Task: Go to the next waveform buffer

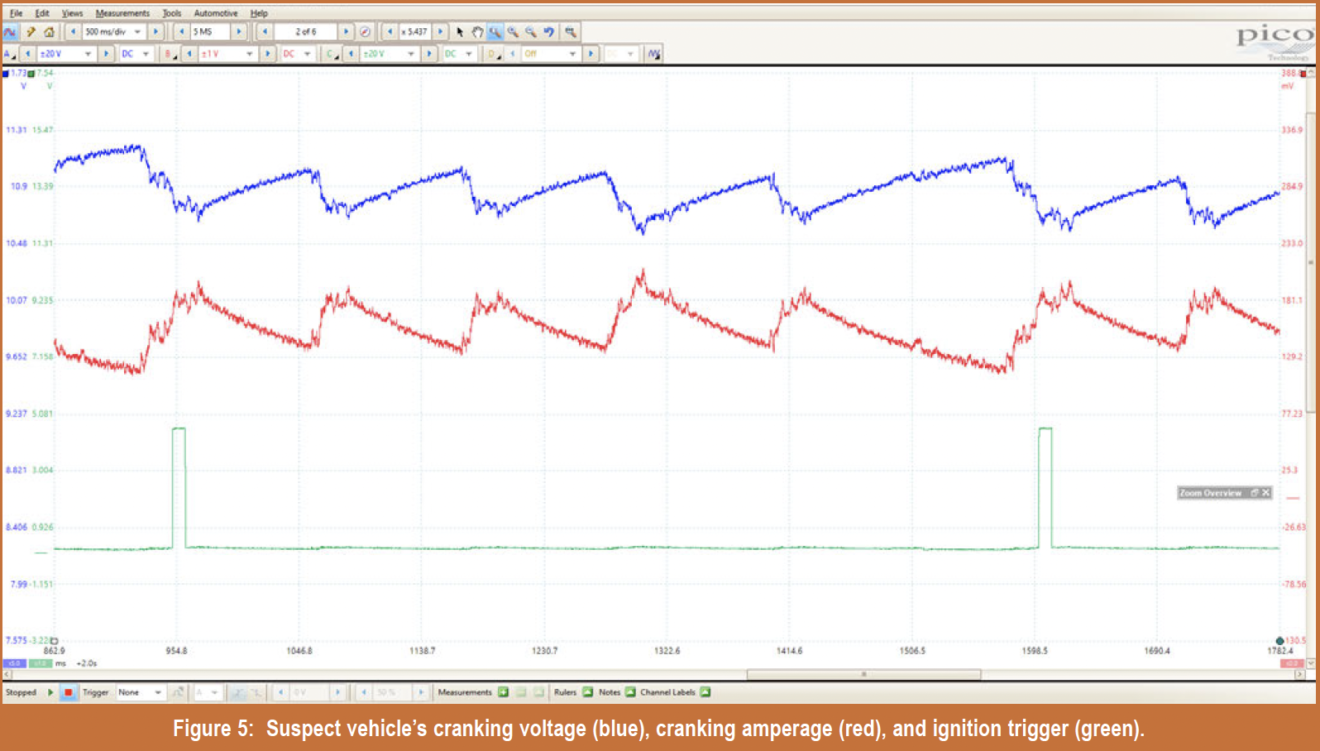Action: [x=345, y=32]
